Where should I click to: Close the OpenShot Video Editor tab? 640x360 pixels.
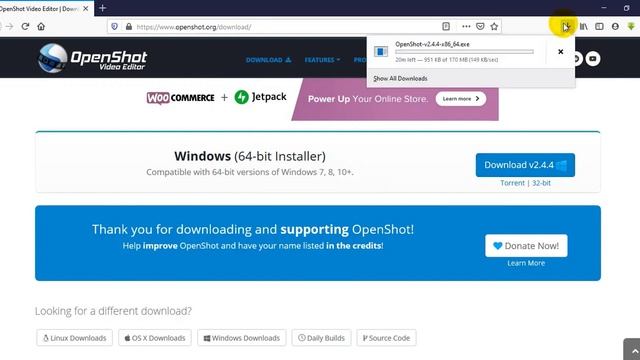tap(86, 8)
